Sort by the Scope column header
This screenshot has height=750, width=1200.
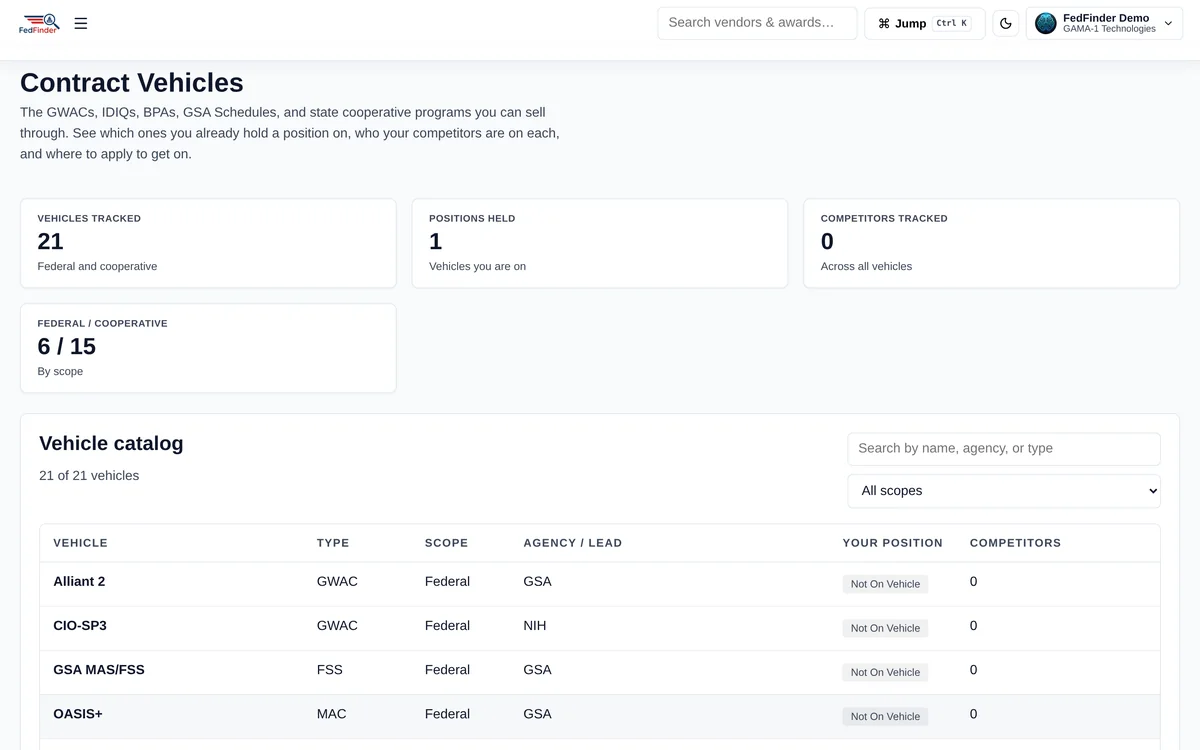tap(446, 543)
